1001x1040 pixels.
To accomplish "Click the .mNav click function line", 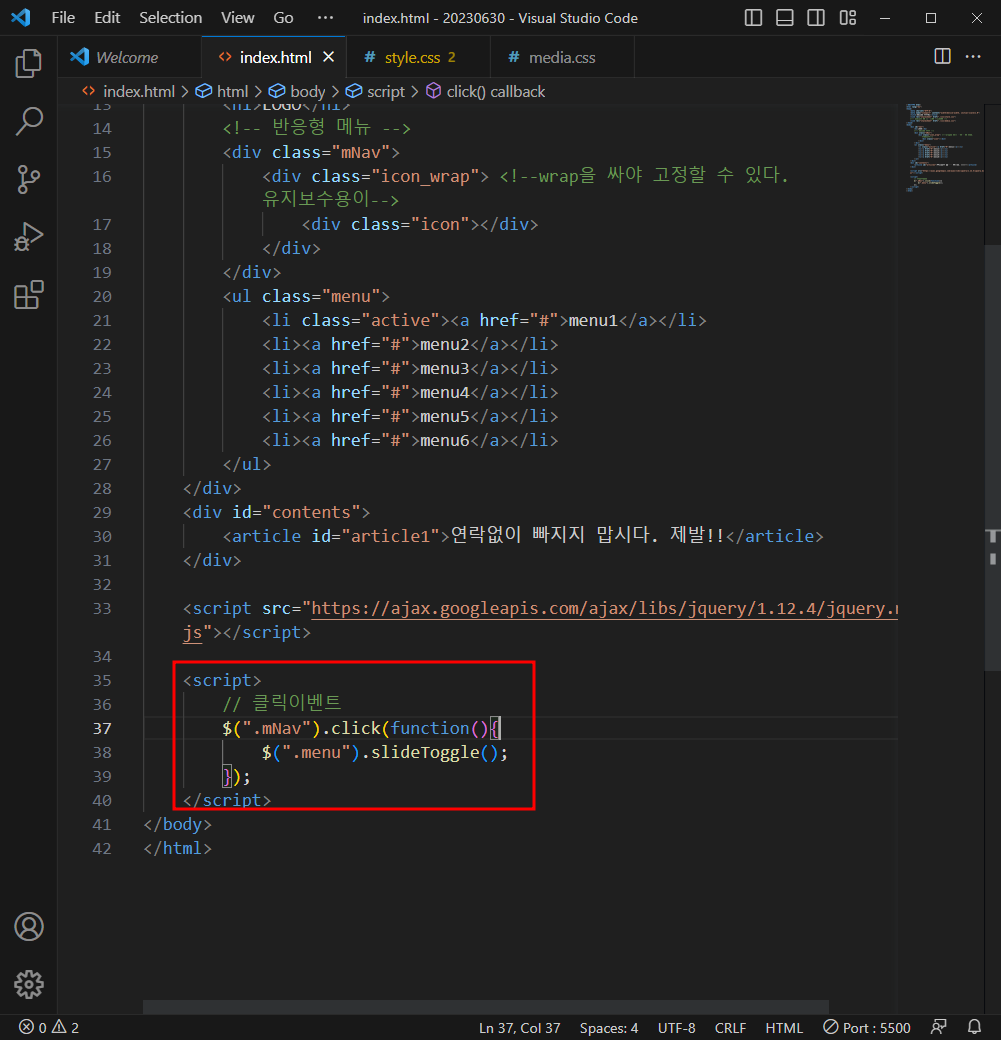I will coord(362,728).
